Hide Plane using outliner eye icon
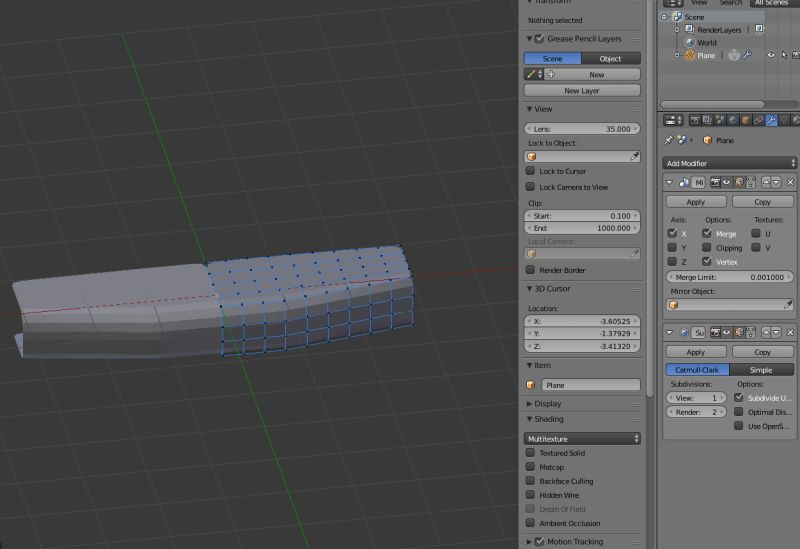 coord(771,55)
